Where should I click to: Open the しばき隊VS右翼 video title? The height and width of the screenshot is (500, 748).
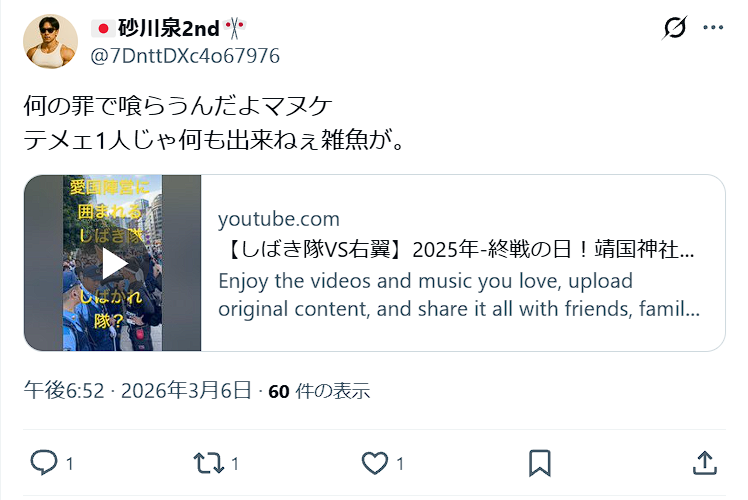[x=459, y=249]
